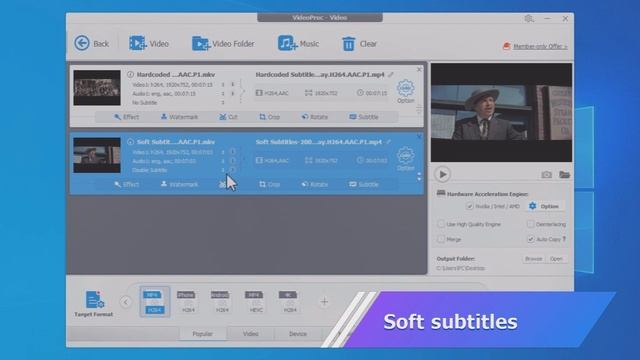The height and width of the screenshot is (360, 640).
Task: Play the preview video
Action: [x=442, y=174]
